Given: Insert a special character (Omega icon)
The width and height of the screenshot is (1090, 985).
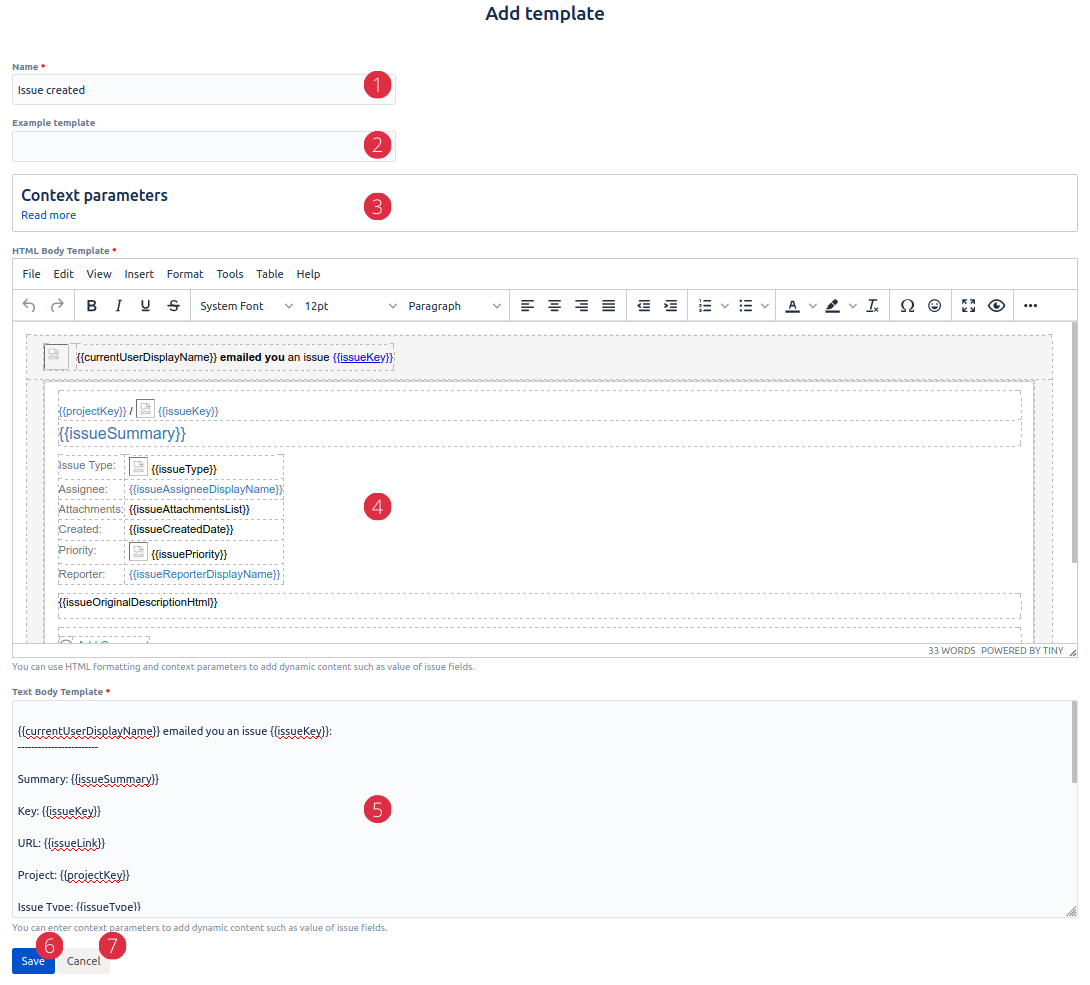Looking at the screenshot, I should point(907,306).
